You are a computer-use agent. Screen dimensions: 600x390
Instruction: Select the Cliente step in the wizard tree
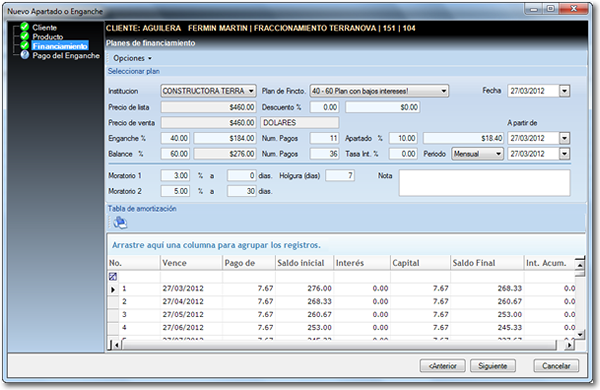click(44, 28)
